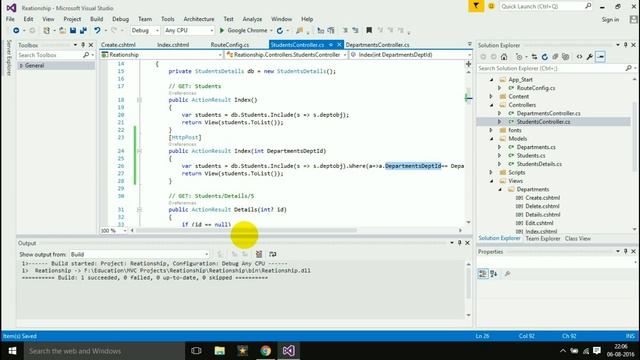This screenshot has height=360, width=640.
Task: Start debugging with the green play arrow
Action: (x=222, y=31)
